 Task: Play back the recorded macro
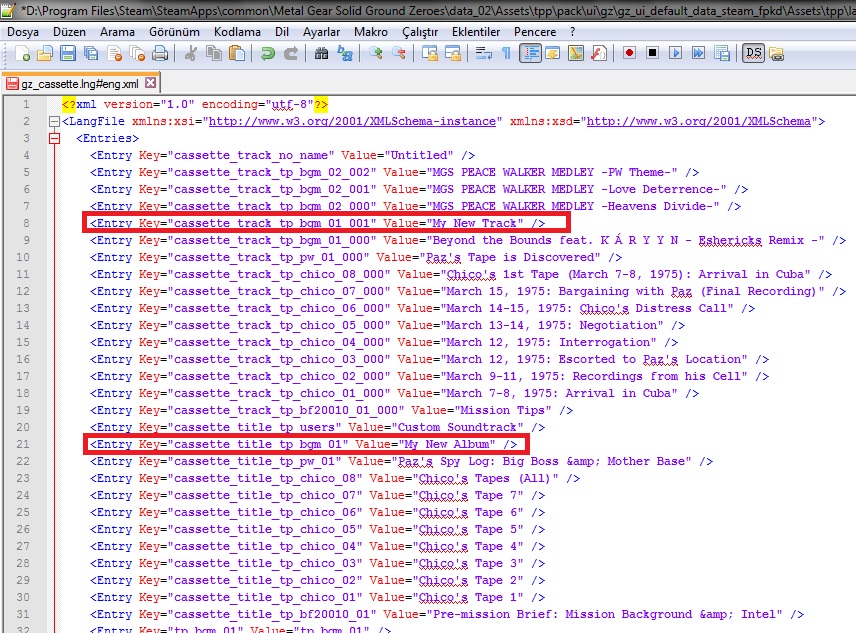675,53
